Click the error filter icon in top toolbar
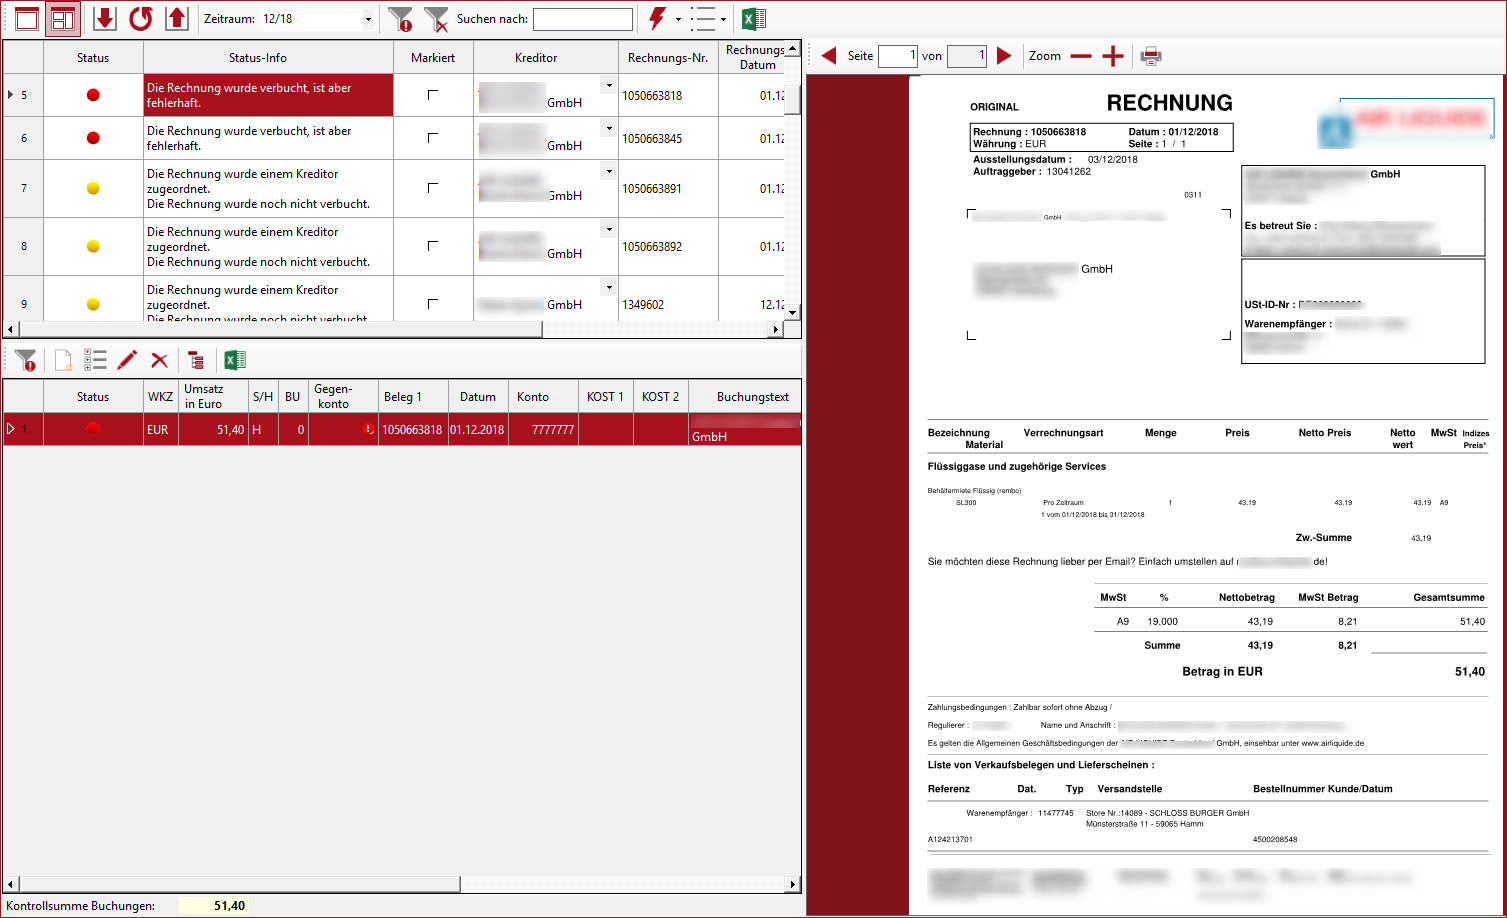The width and height of the screenshot is (1507, 918). tap(400, 19)
